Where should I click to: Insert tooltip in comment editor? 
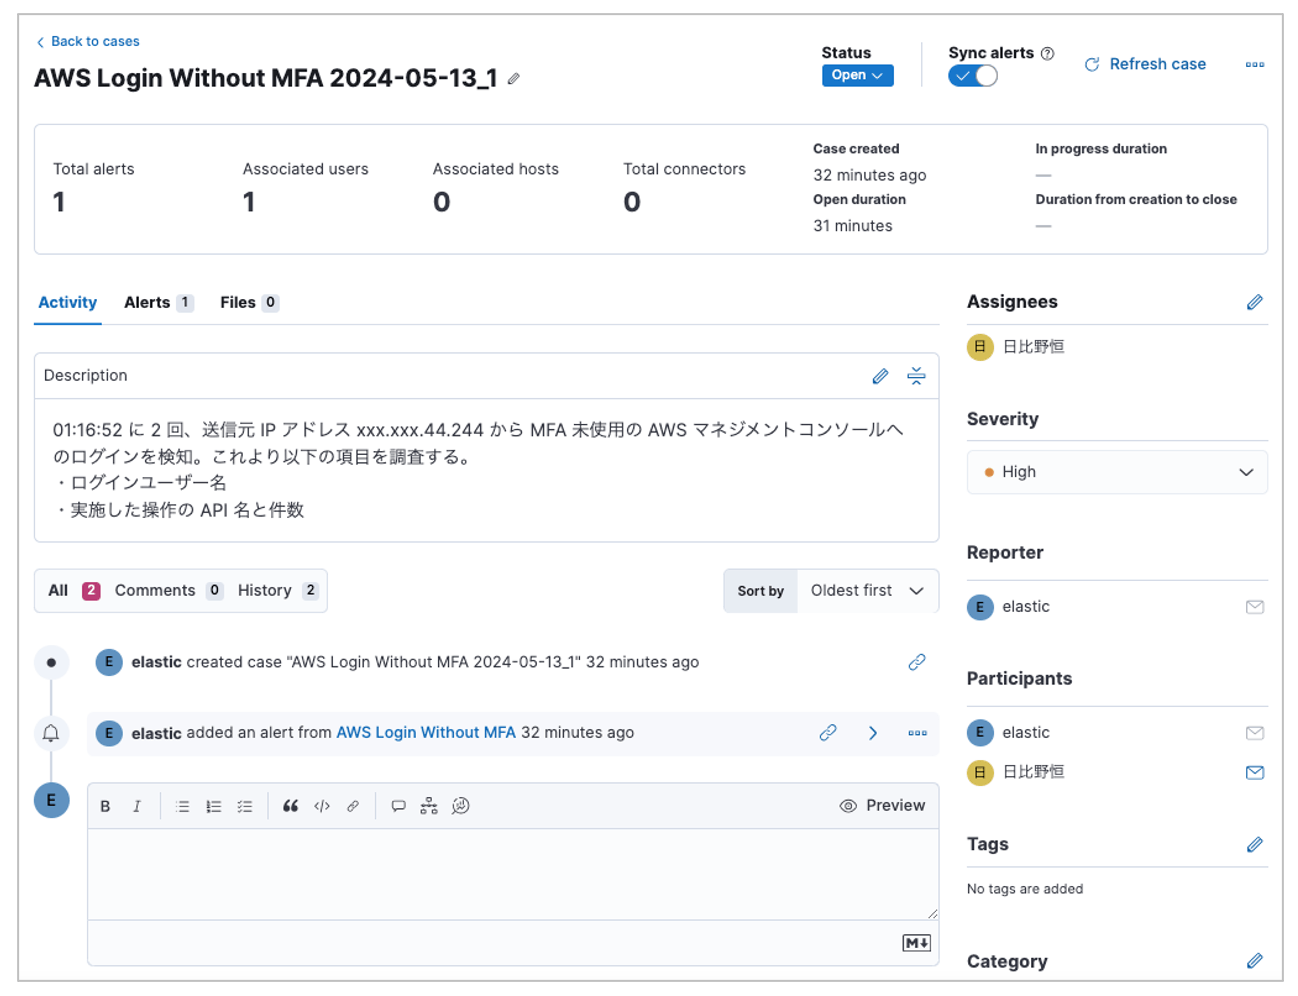coord(398,806)
